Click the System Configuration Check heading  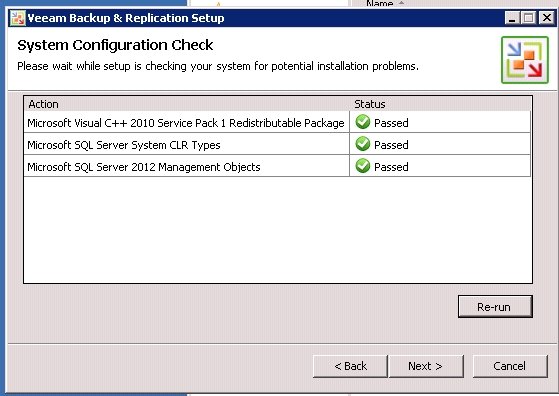point(115,45)
